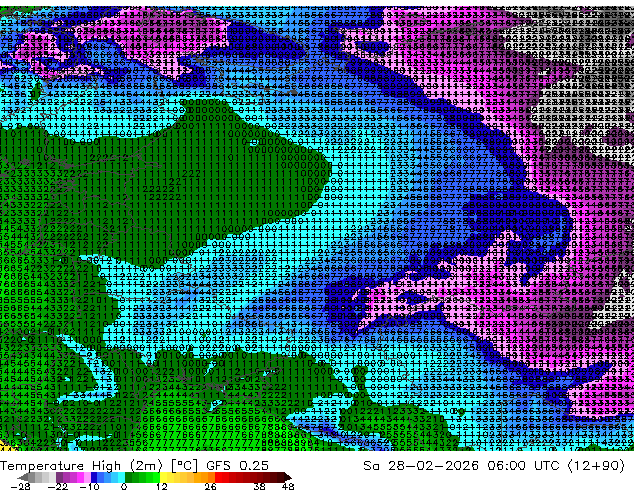634x490 pixels.
Task: Click the date 'Sa 28-02-2026'
Action: [x=421, y=466]
